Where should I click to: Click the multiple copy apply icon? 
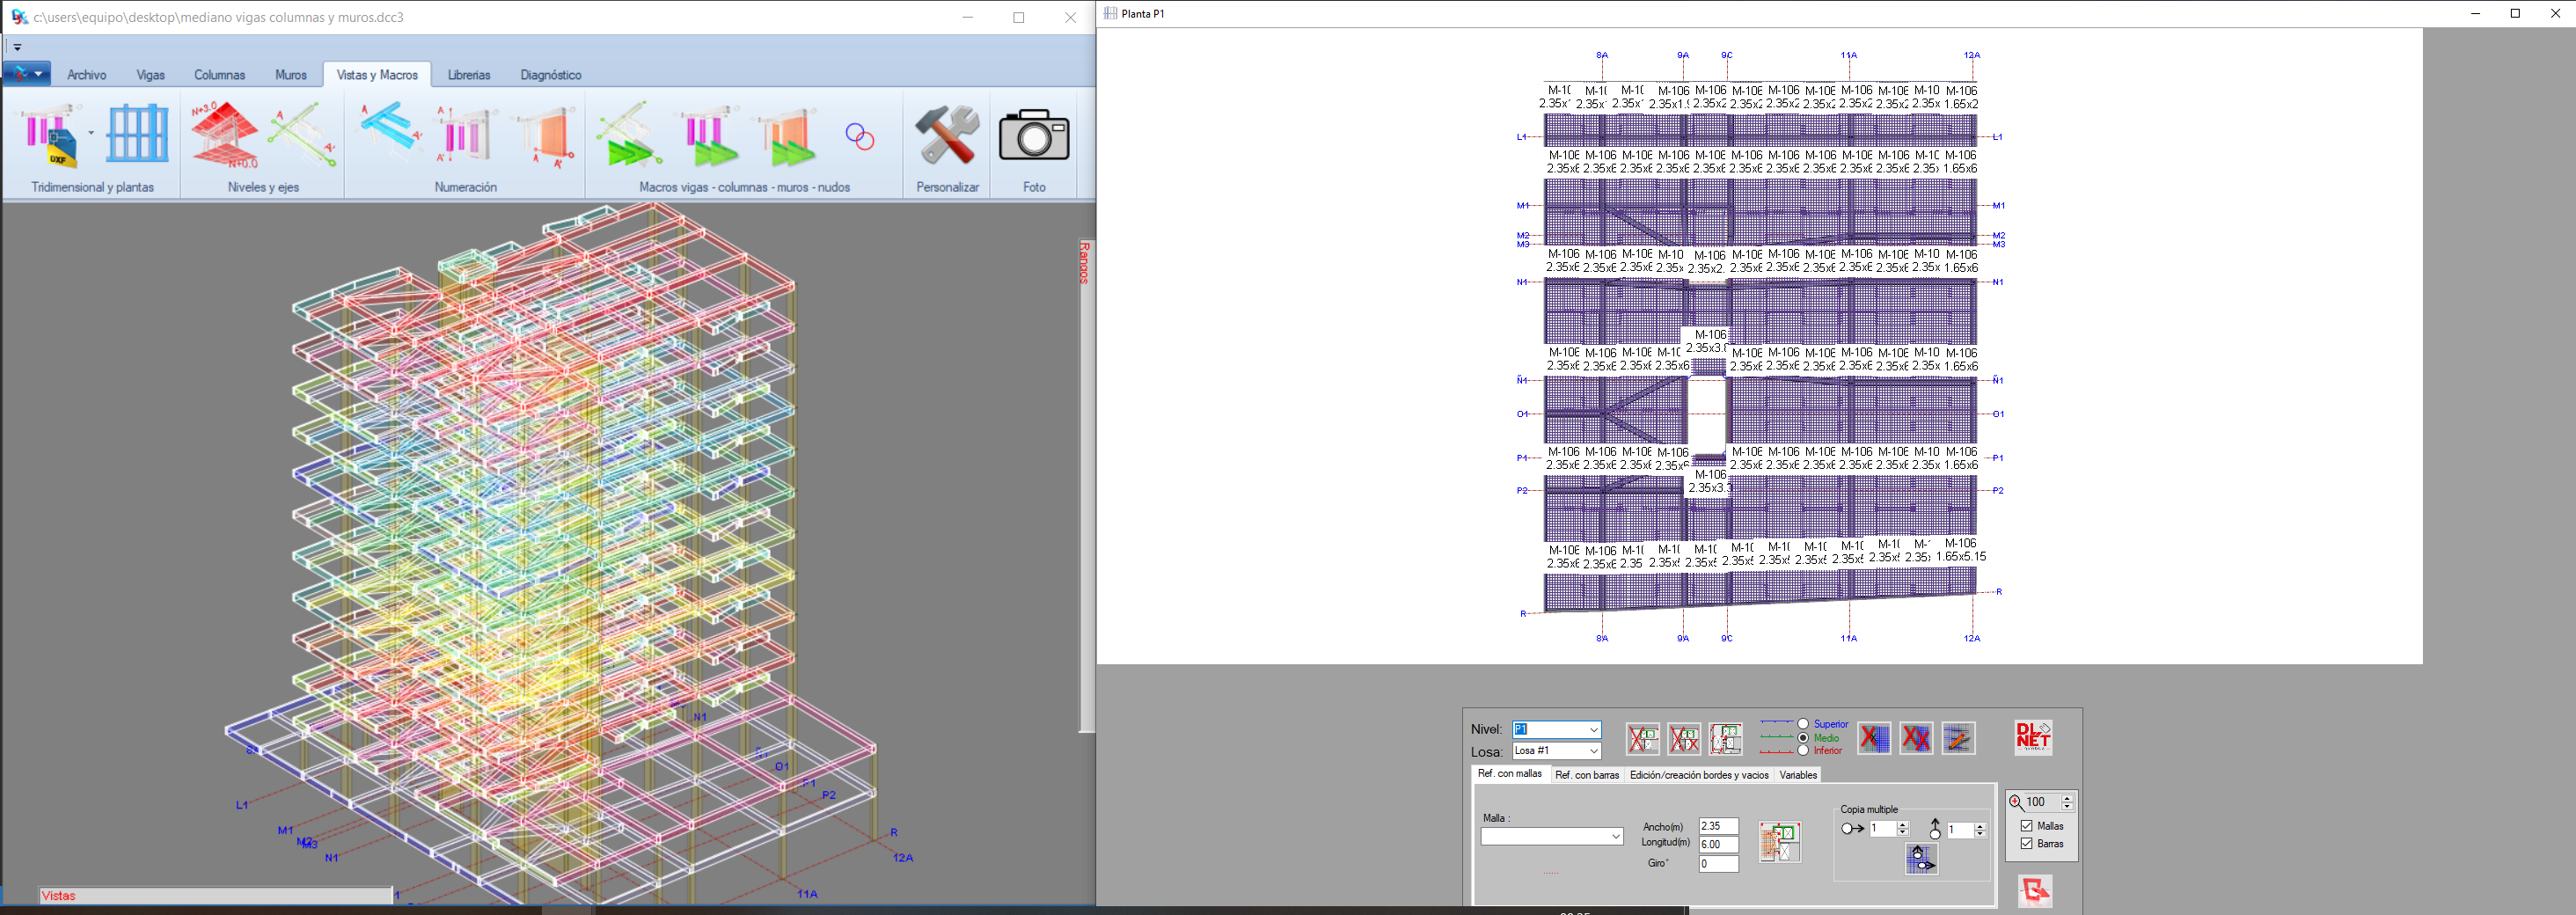pos(1920,859)
